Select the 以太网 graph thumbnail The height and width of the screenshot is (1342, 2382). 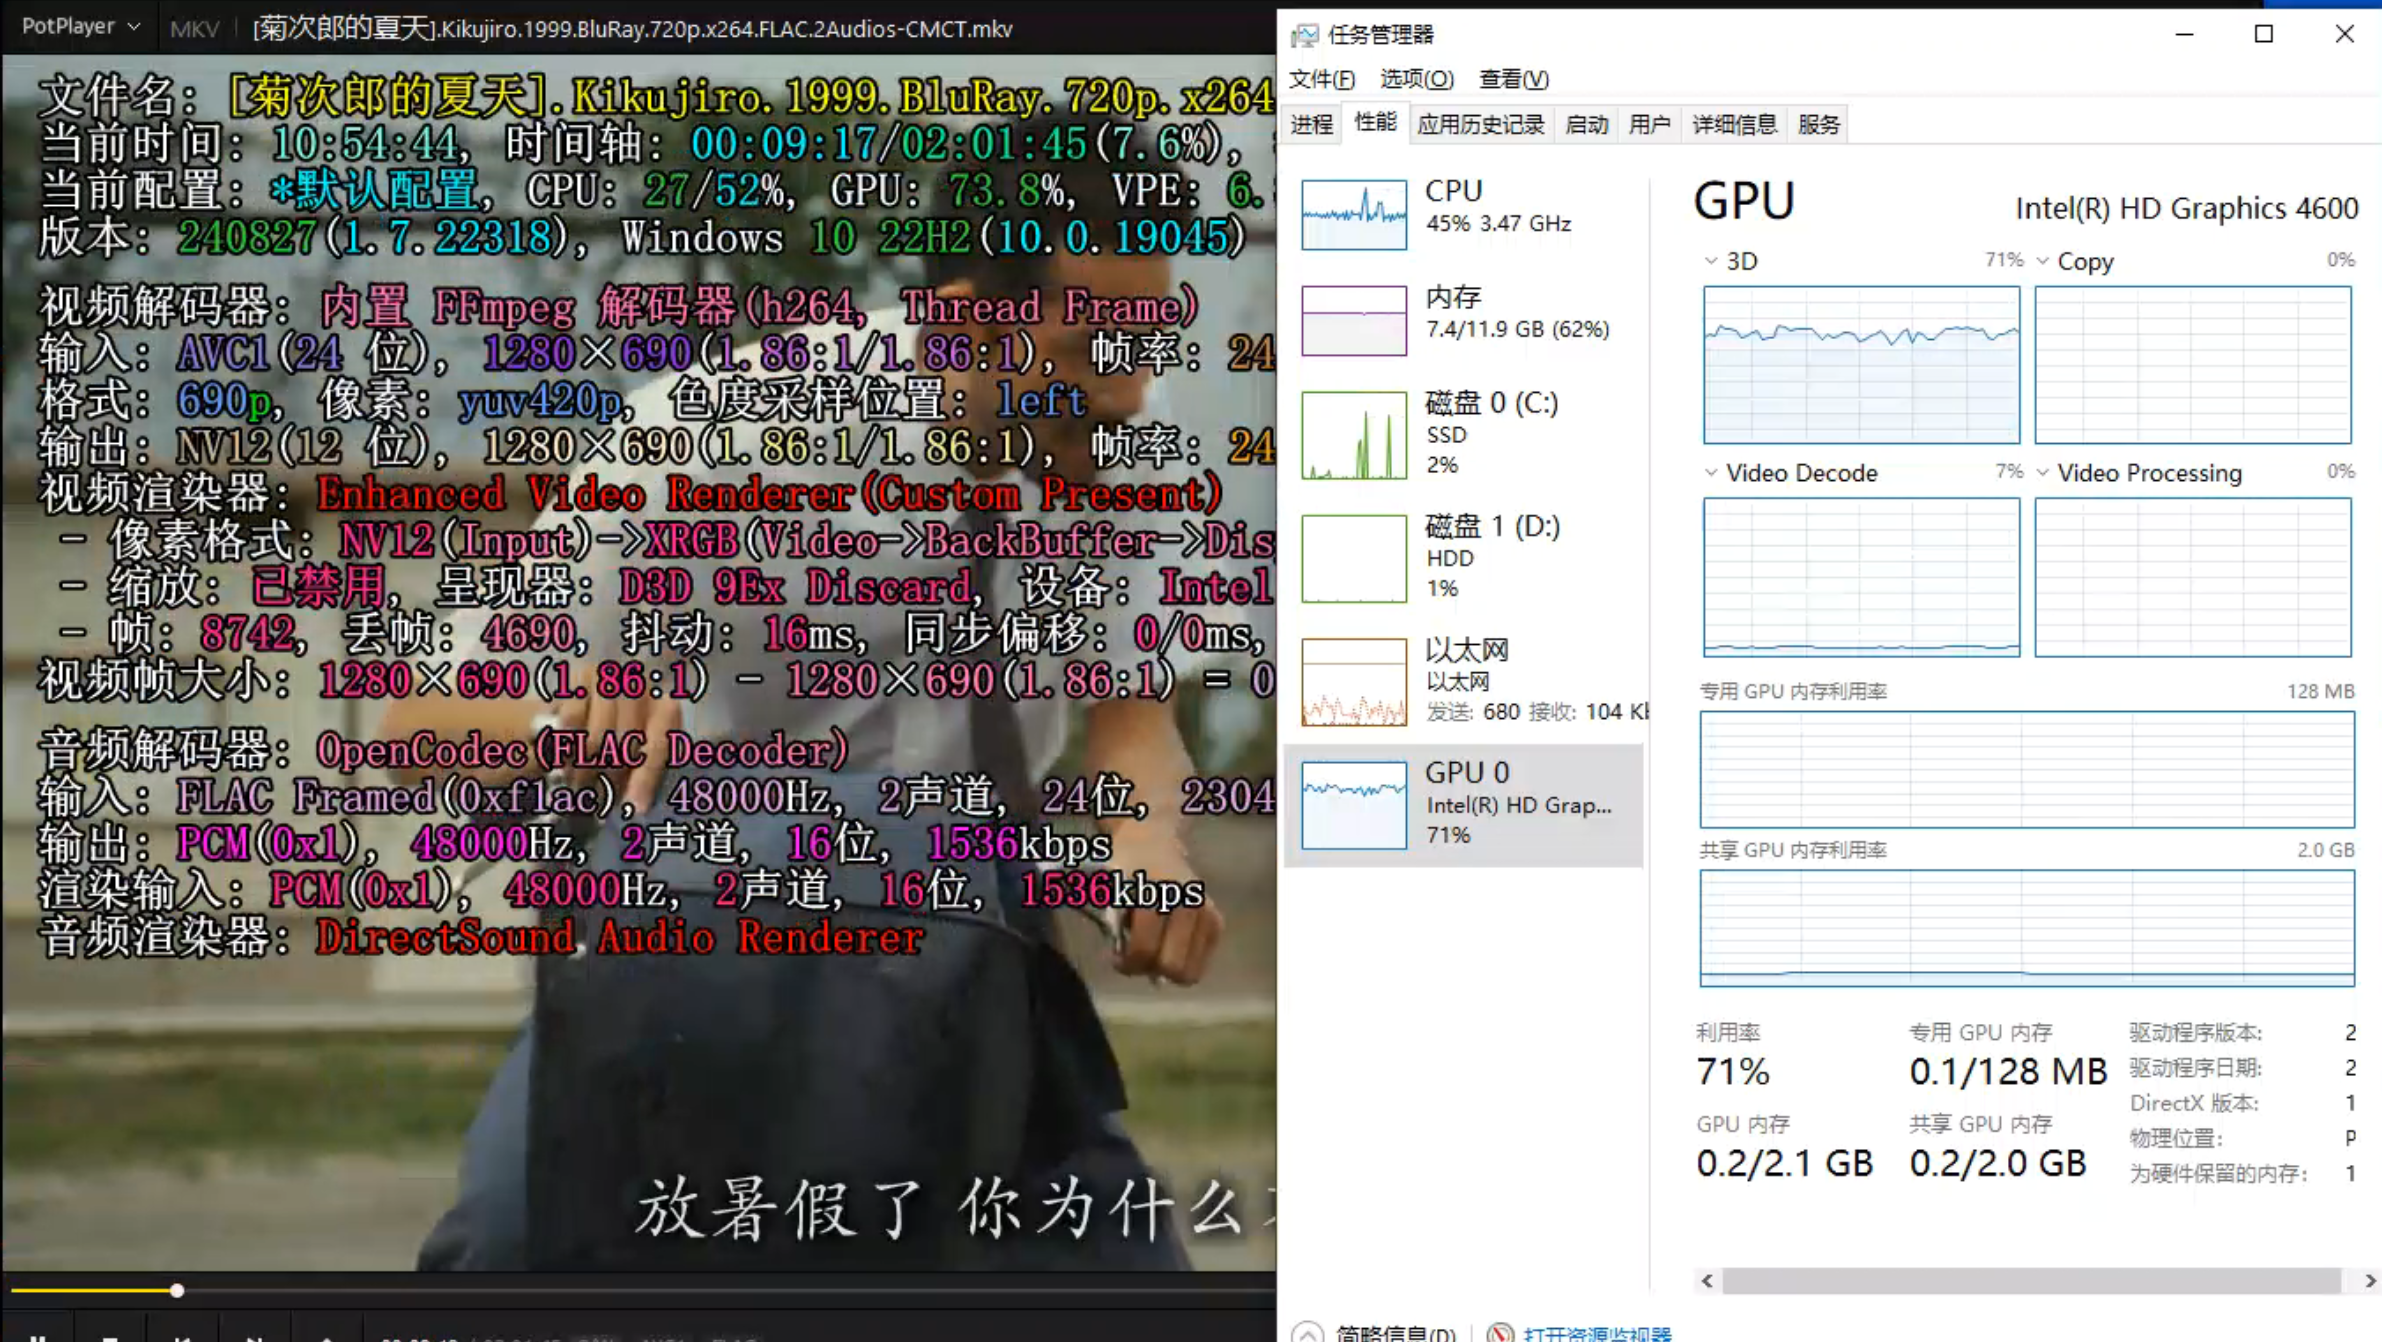click(x=1354, y=681)
